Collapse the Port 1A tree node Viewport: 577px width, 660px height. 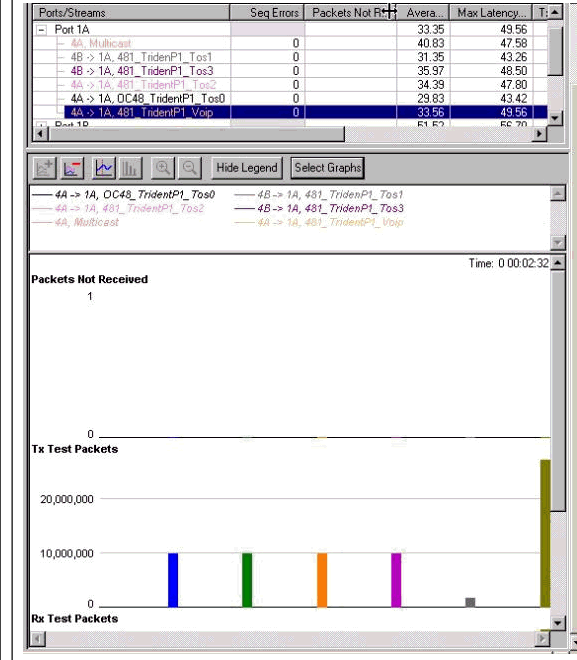(41, 30)
